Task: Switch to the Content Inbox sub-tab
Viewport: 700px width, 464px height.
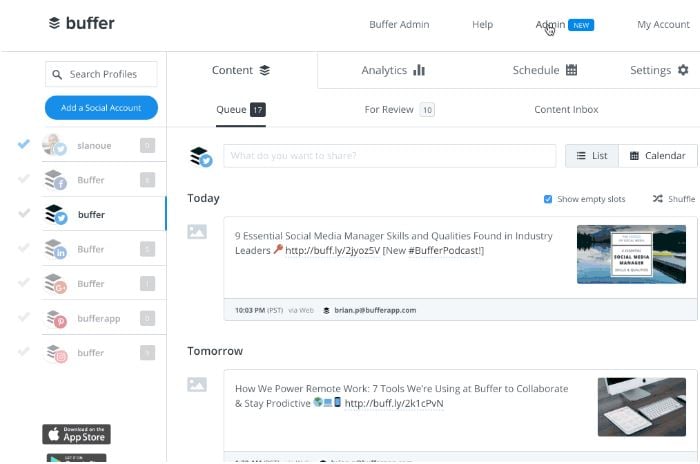Action: coord(566,110)
